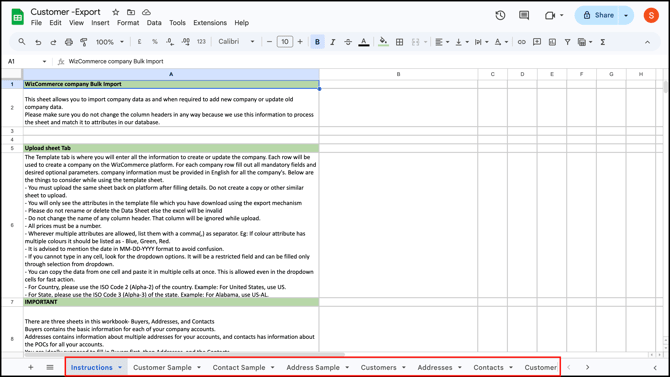The image size is (670, 377).
Task: Open the fill color picker
Action: click(384, 42)
